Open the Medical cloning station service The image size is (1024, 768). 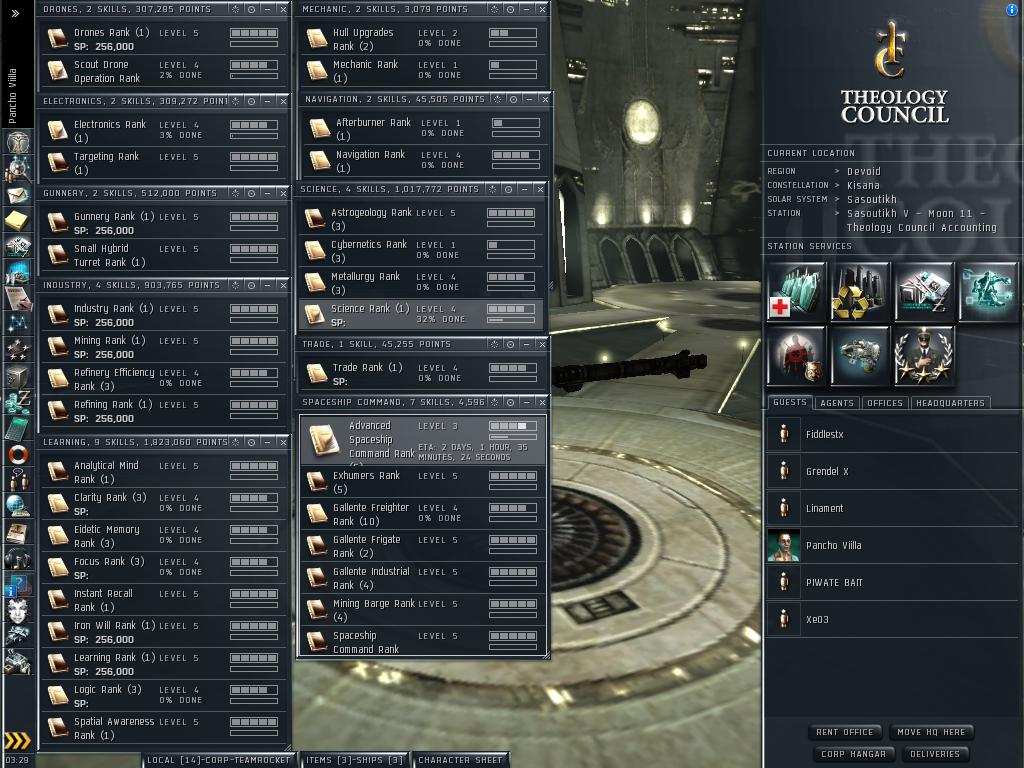pos(796,292)
